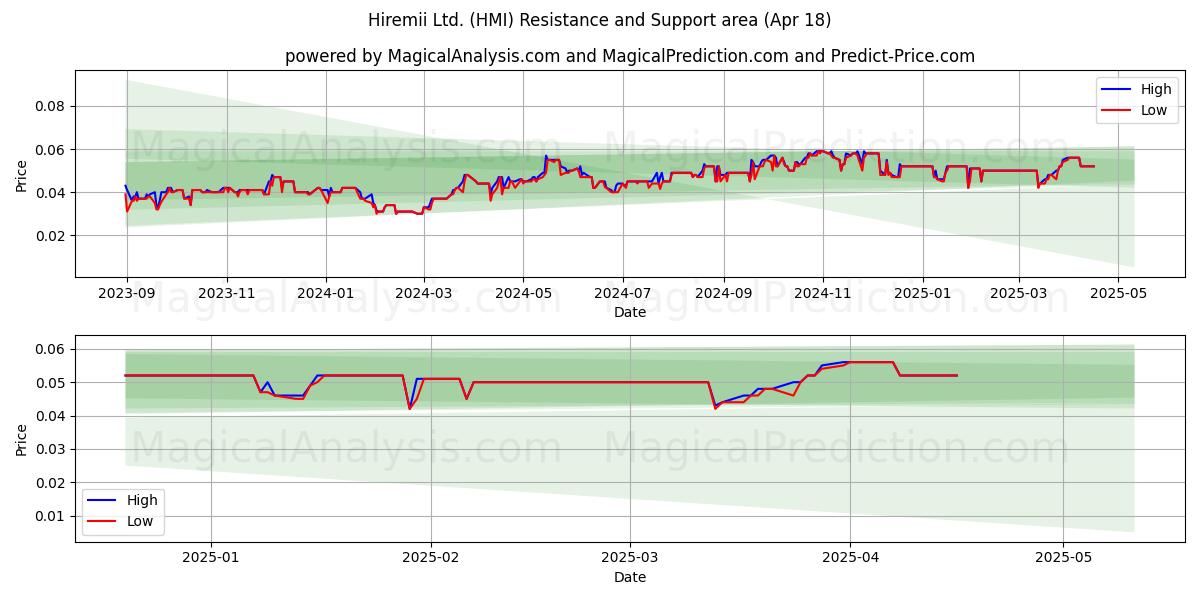
Task: Click the '2025-05' tick label on upper axis
Action: pyautogui.click(x=1119, y=294)
